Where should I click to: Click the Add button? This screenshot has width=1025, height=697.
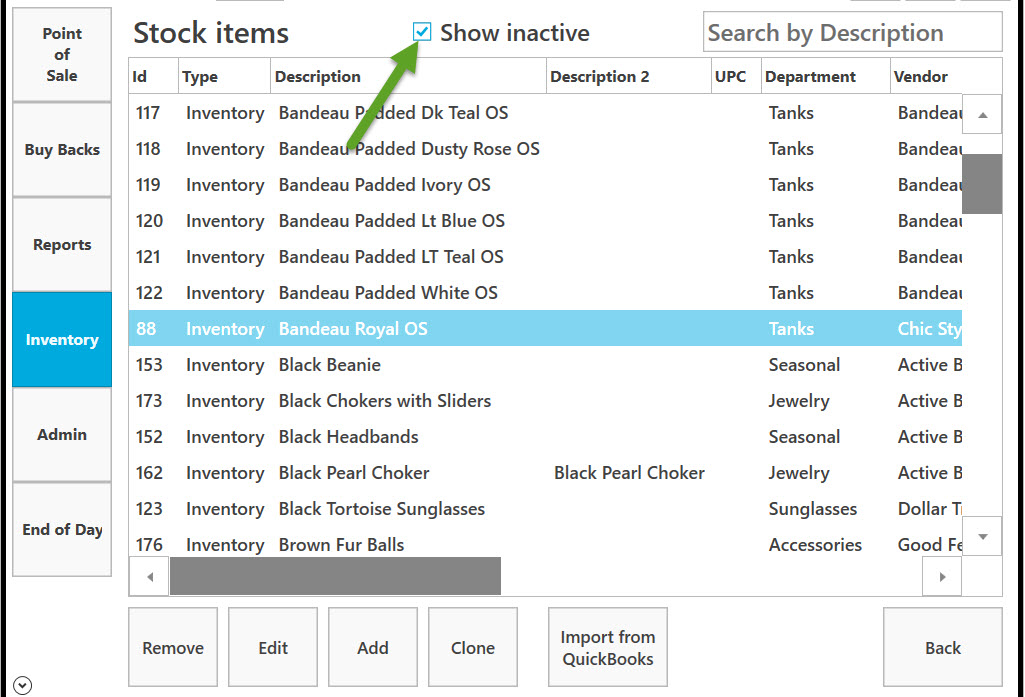[x=373, y=647]
